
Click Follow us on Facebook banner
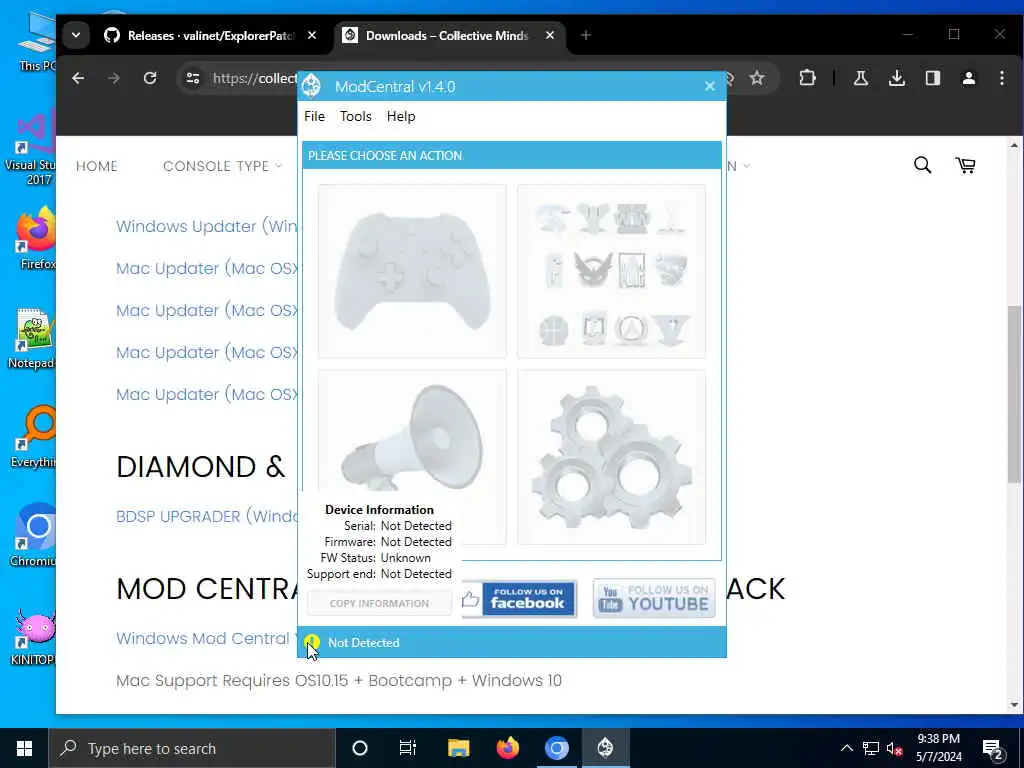coord(520,599)
